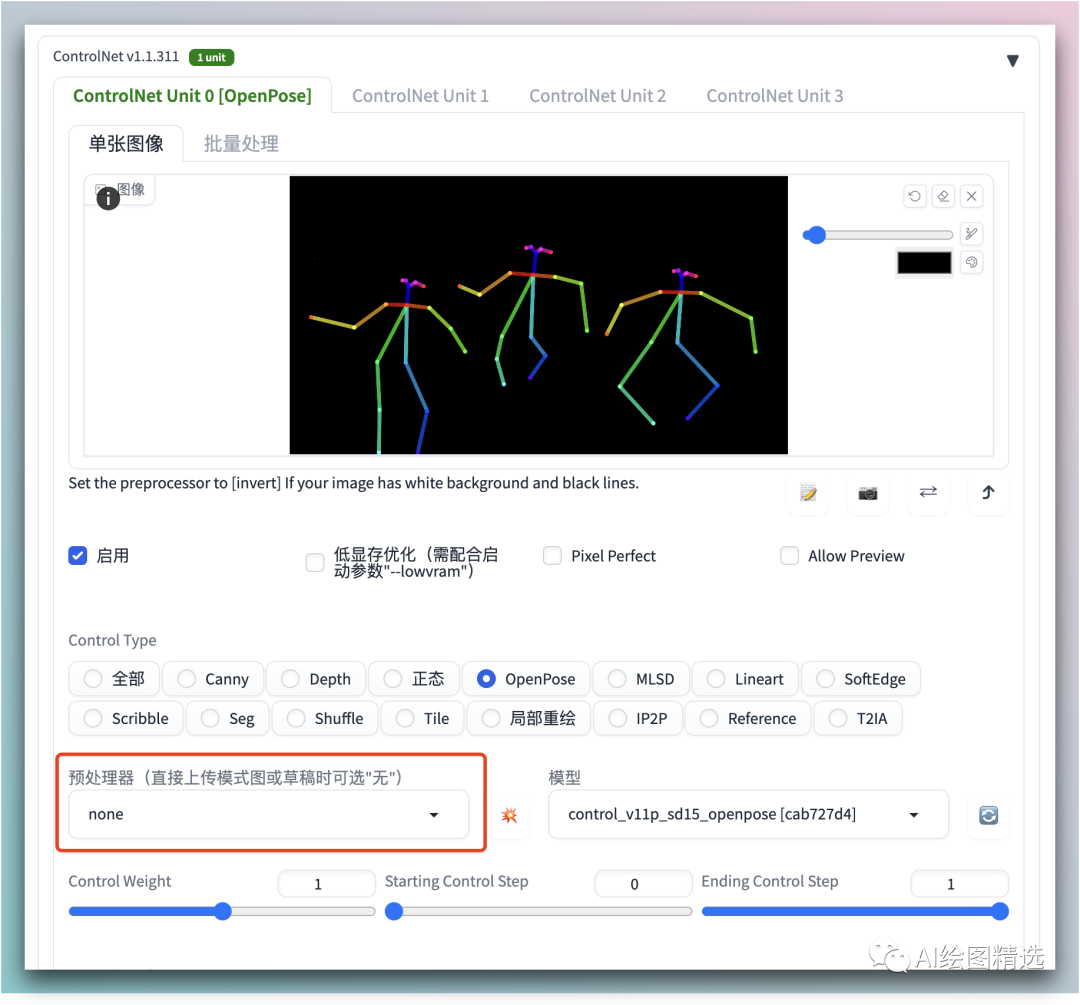Select the Depth control type
The height and width of the screenshot is (1005, 1080).
316,679
